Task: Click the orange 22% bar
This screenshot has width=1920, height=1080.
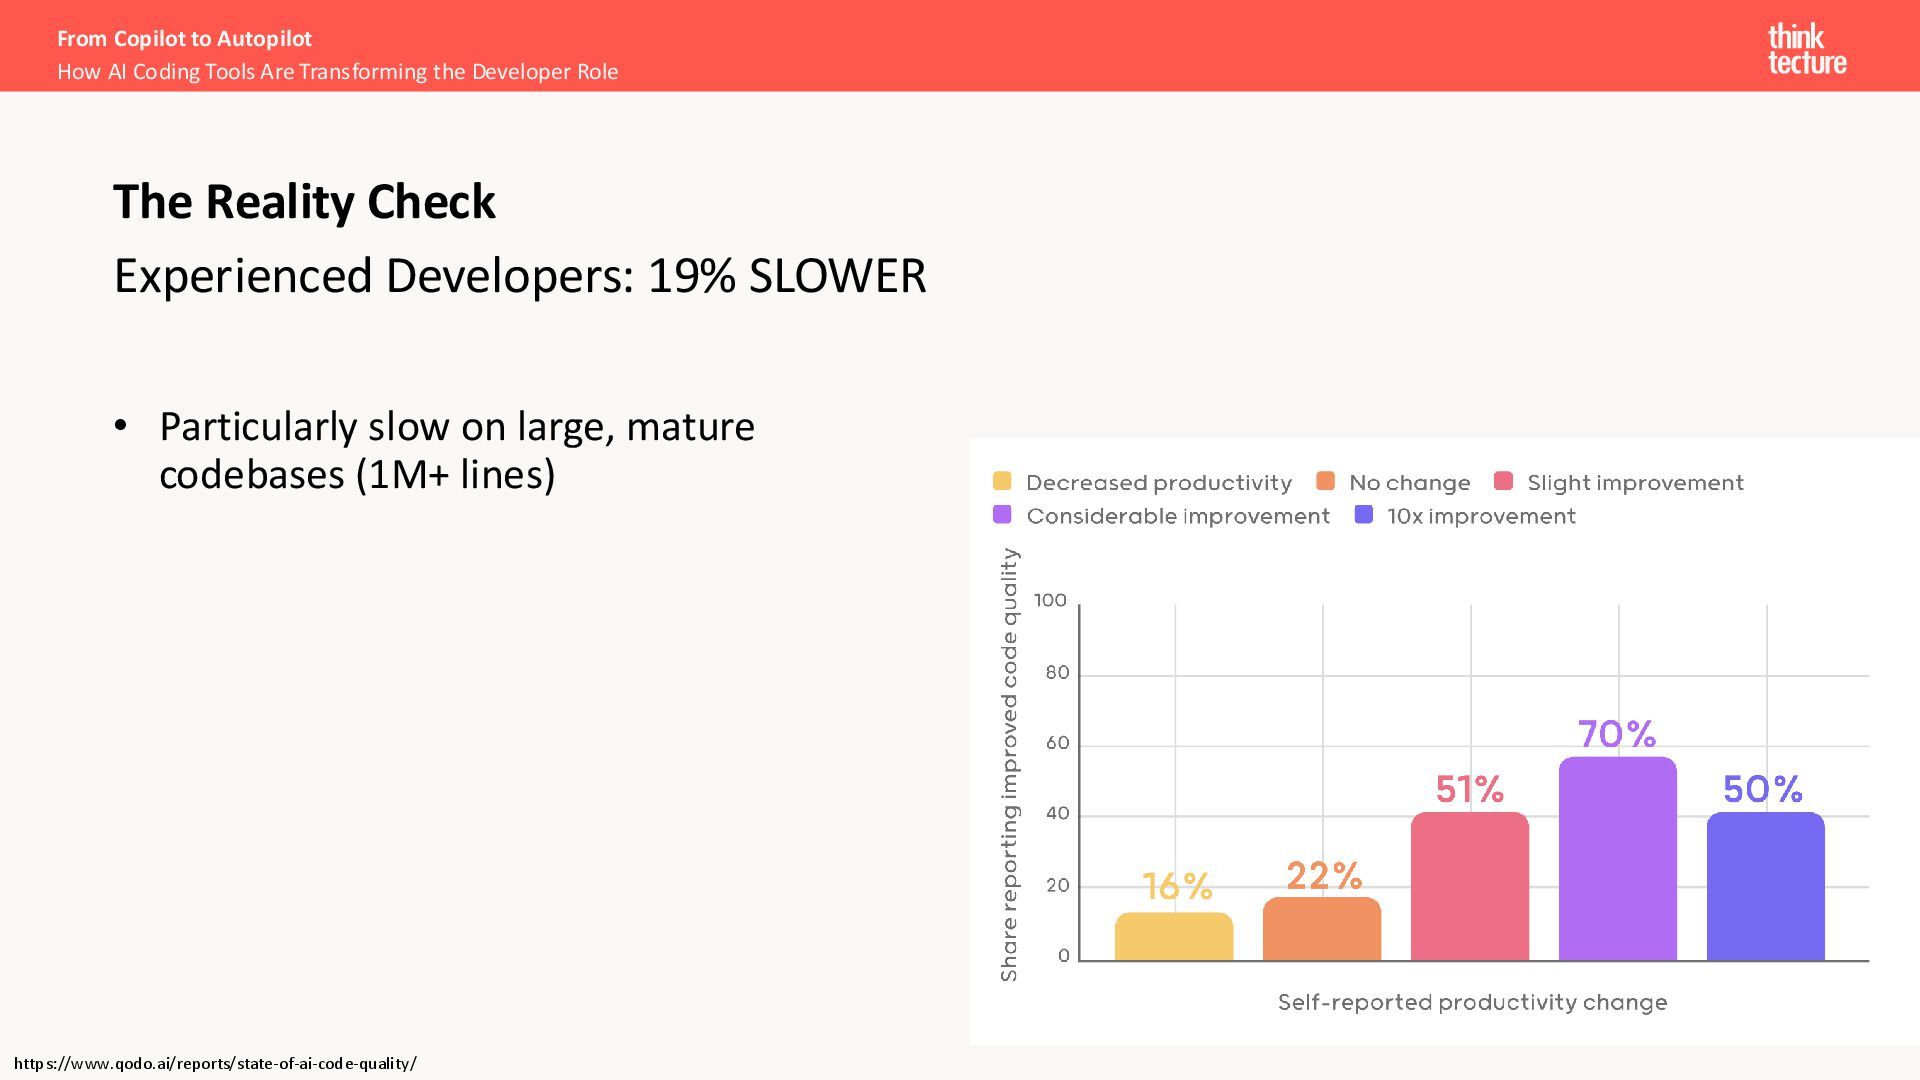Action: tap(1322, 929)
